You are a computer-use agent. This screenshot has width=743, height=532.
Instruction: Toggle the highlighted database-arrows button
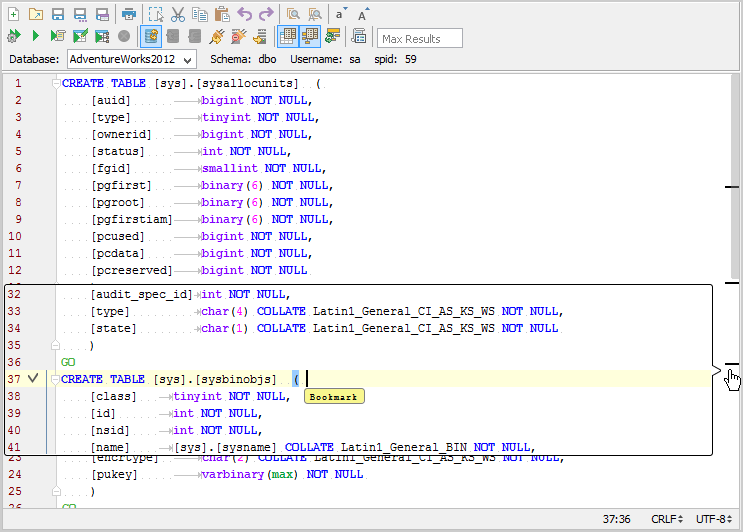pos(151,36)
